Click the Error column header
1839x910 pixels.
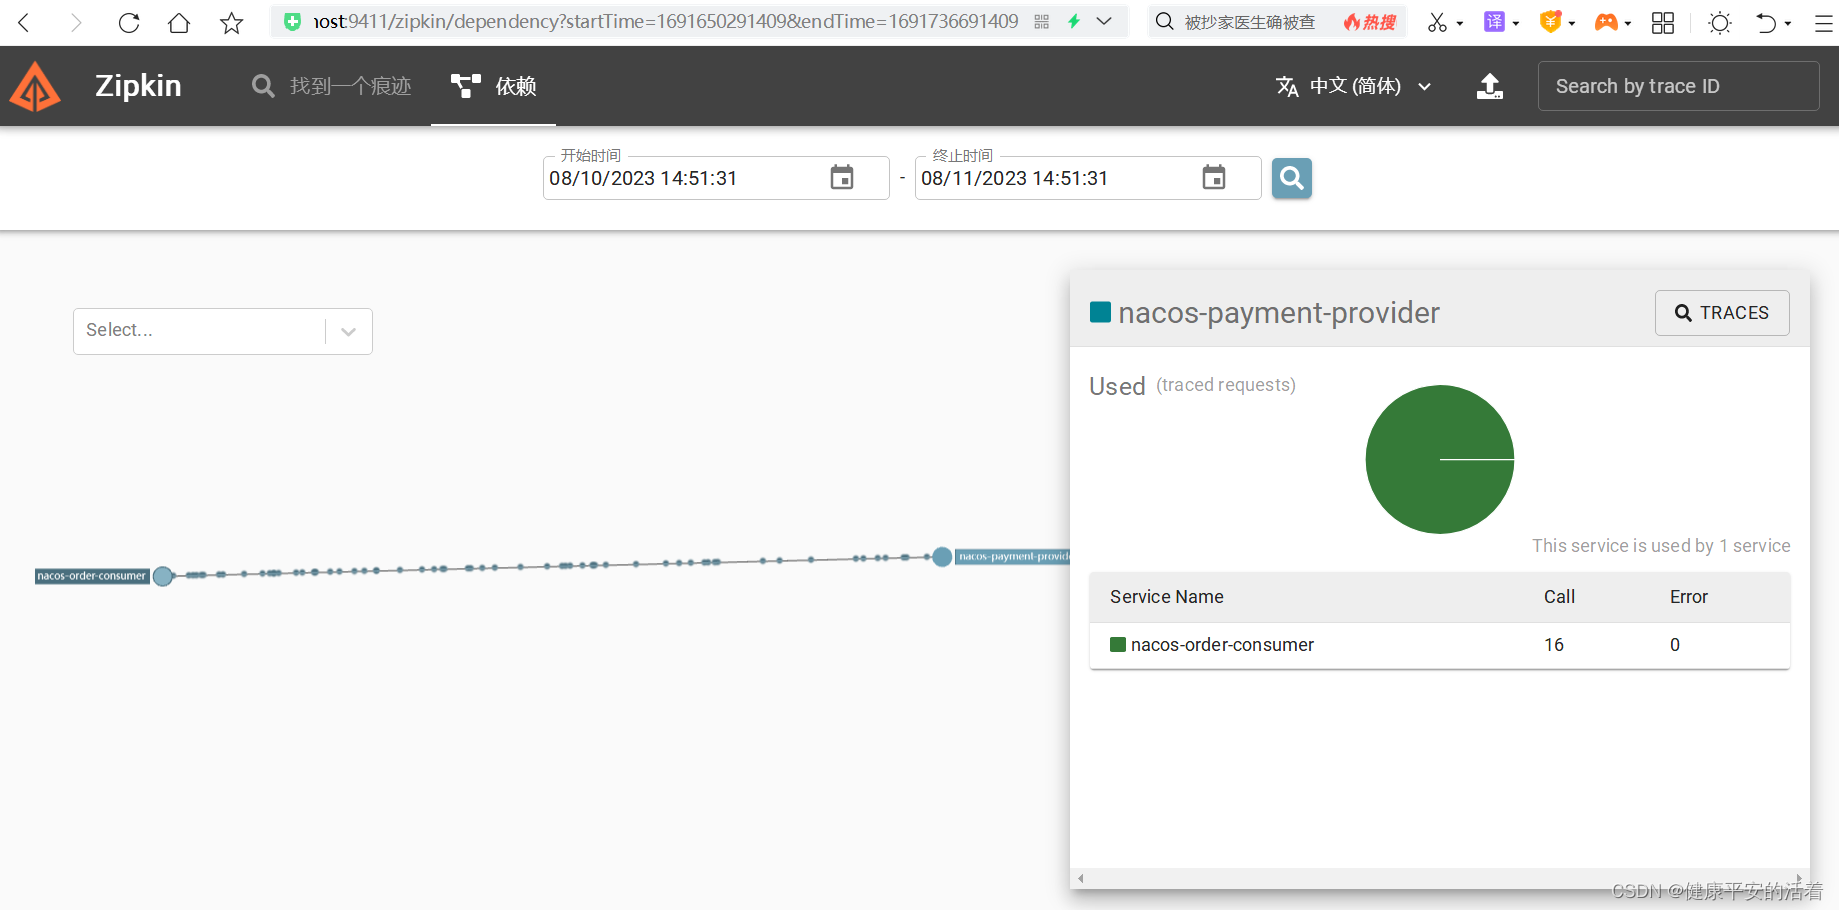[1688, 597]
